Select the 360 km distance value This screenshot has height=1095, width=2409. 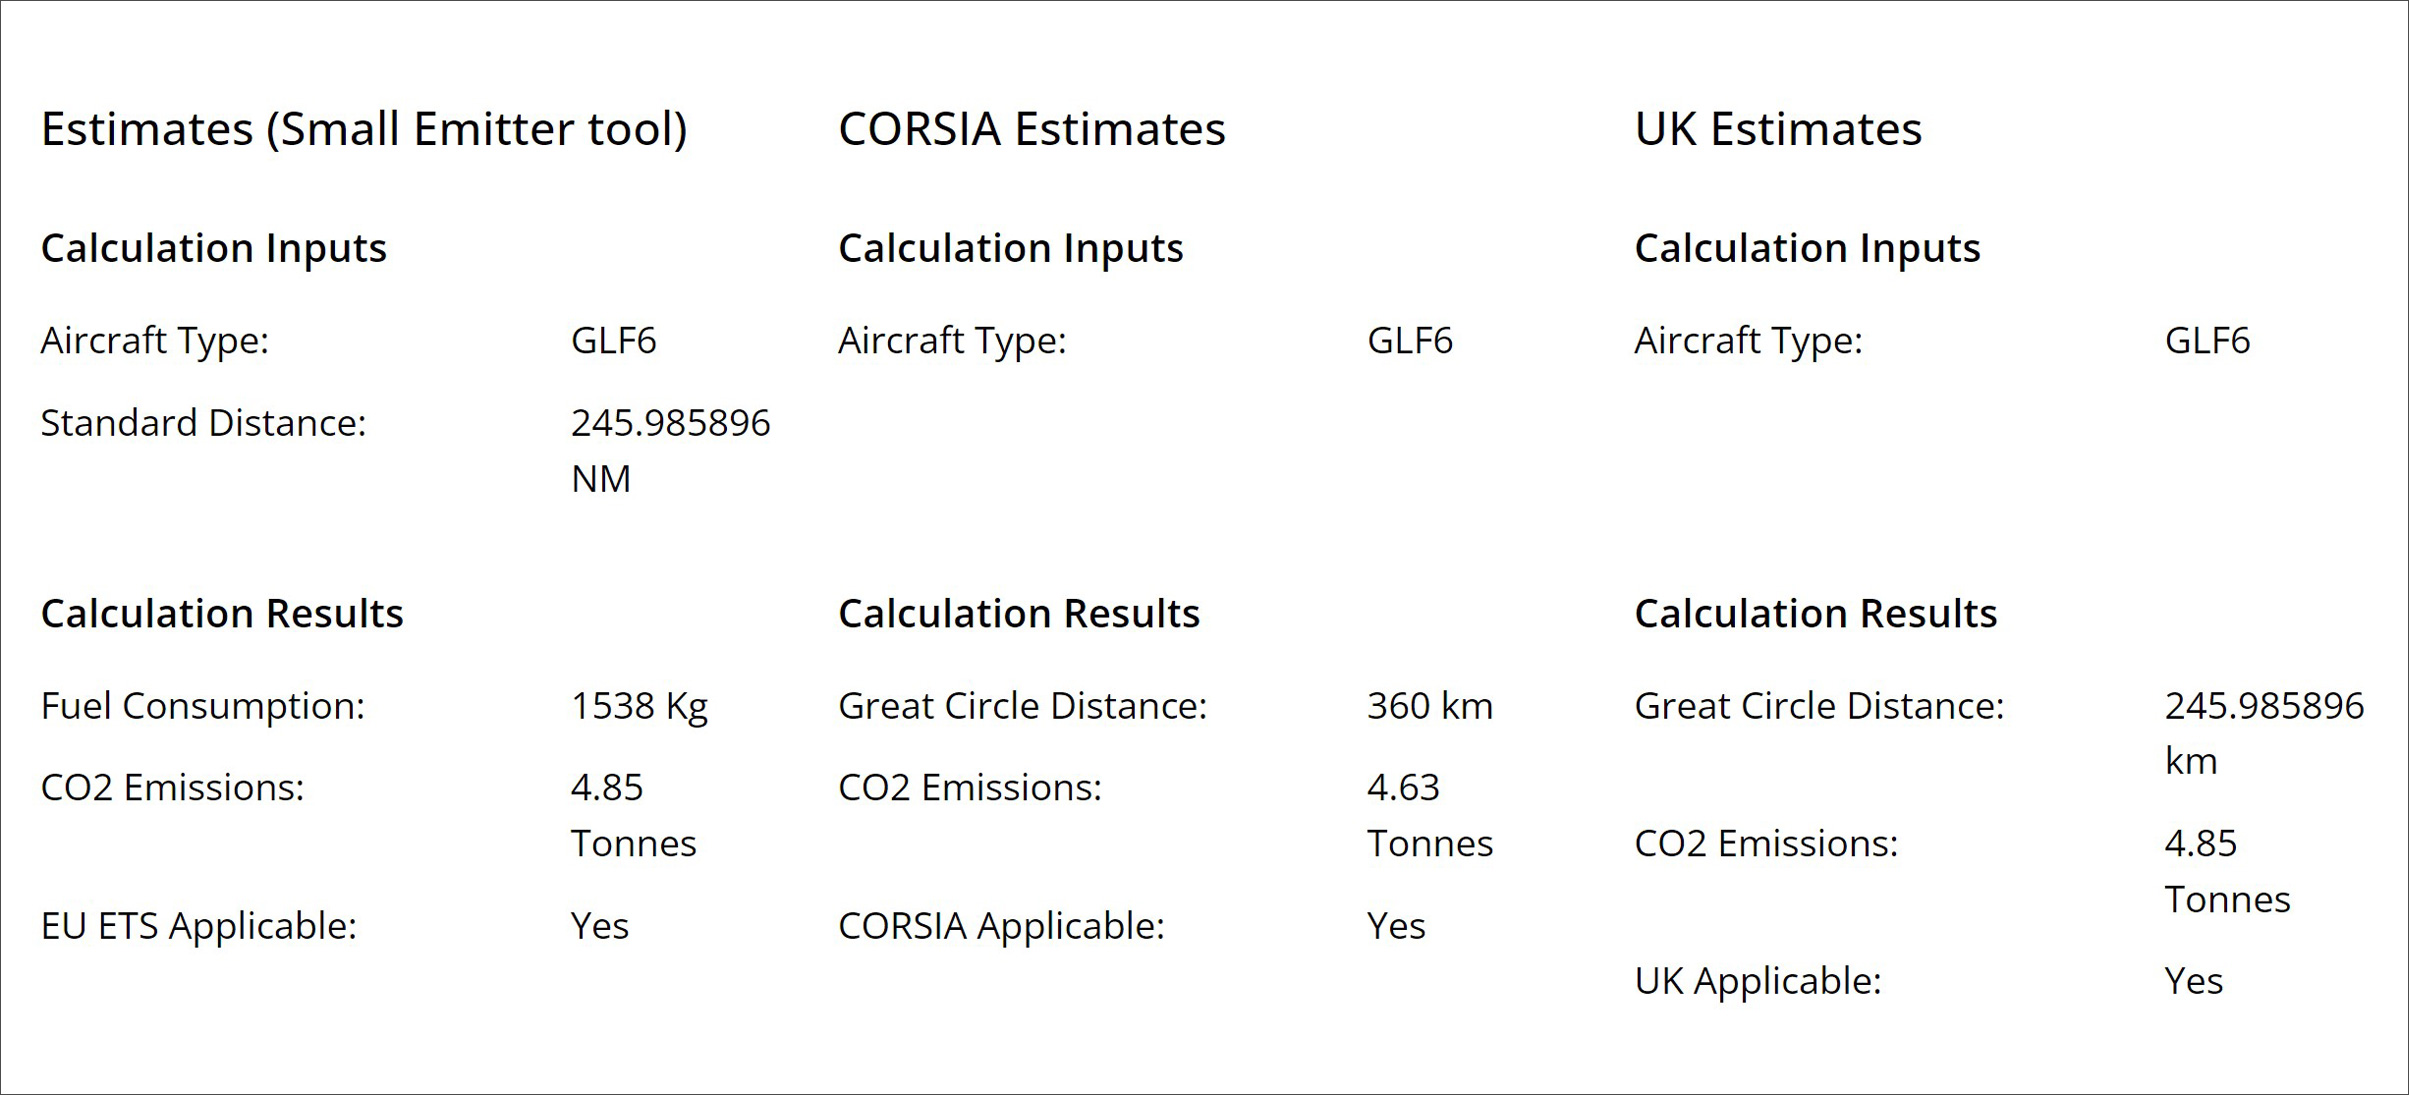(x=1429, y=706)
